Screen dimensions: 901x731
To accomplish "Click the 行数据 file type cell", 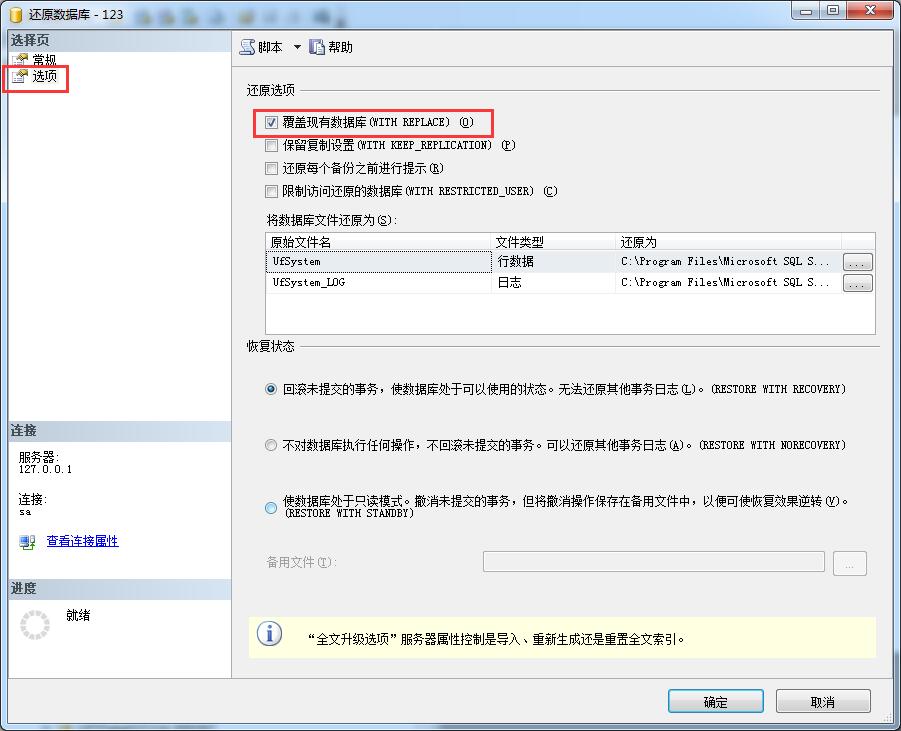I will (553, 261).
